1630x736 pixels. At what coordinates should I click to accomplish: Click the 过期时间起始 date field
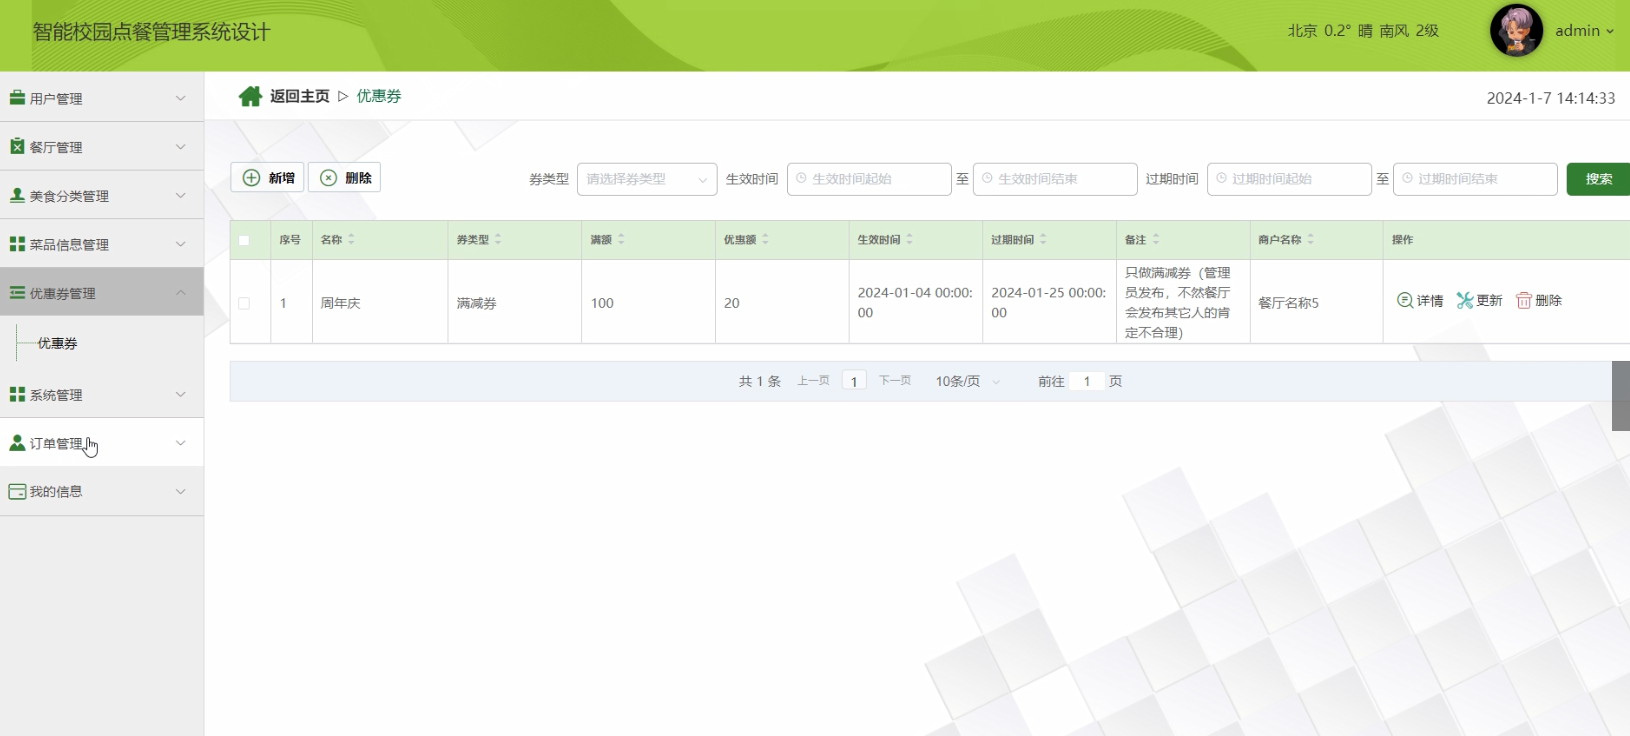(1289, 179)
